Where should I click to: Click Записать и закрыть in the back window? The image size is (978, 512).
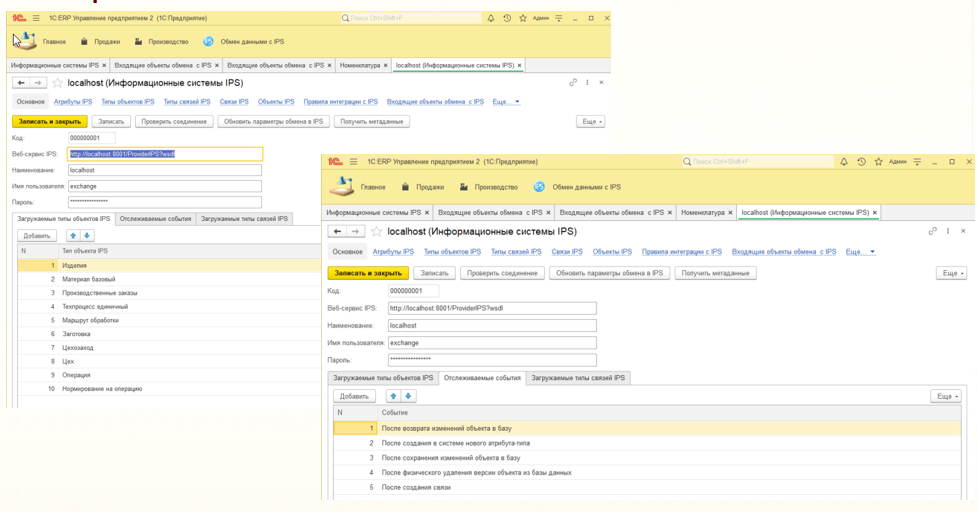pos(48,121)
